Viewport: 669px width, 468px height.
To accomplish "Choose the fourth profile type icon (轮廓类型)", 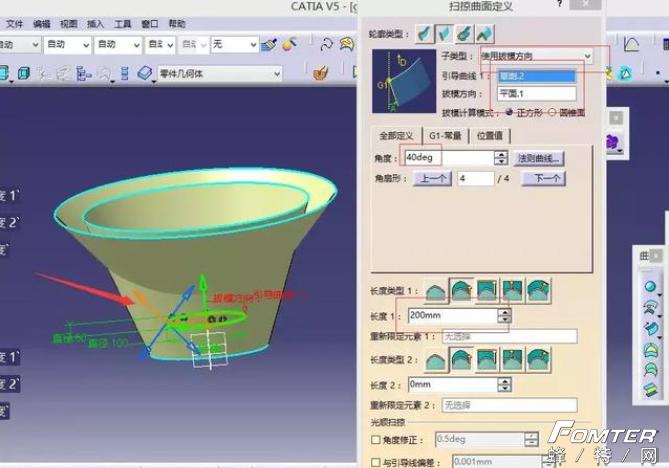I will (x=485, y=33).
